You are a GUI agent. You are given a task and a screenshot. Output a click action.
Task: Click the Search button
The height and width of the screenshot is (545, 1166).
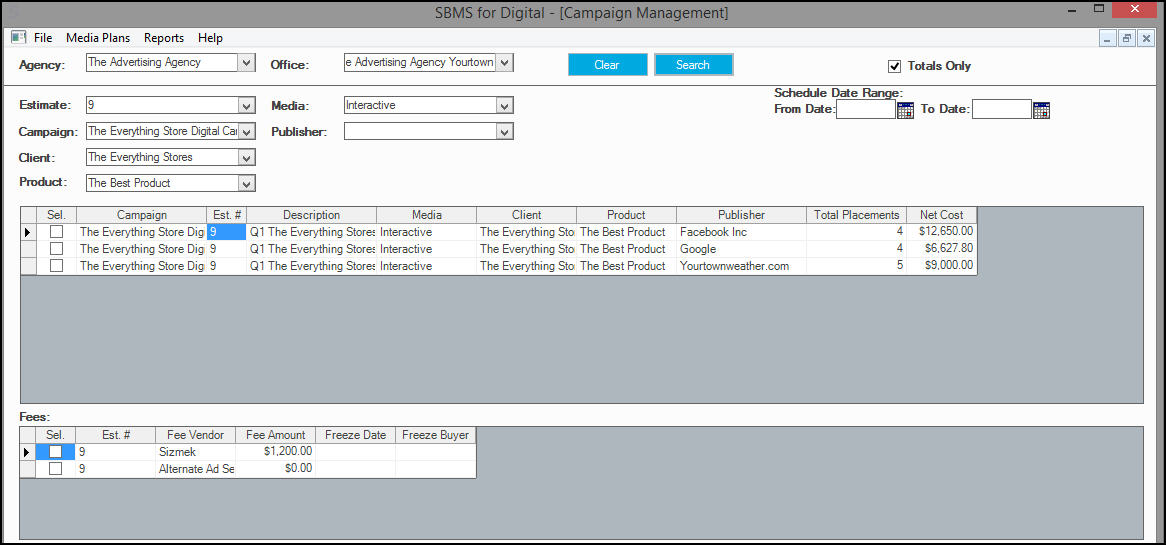coord(693,65)
